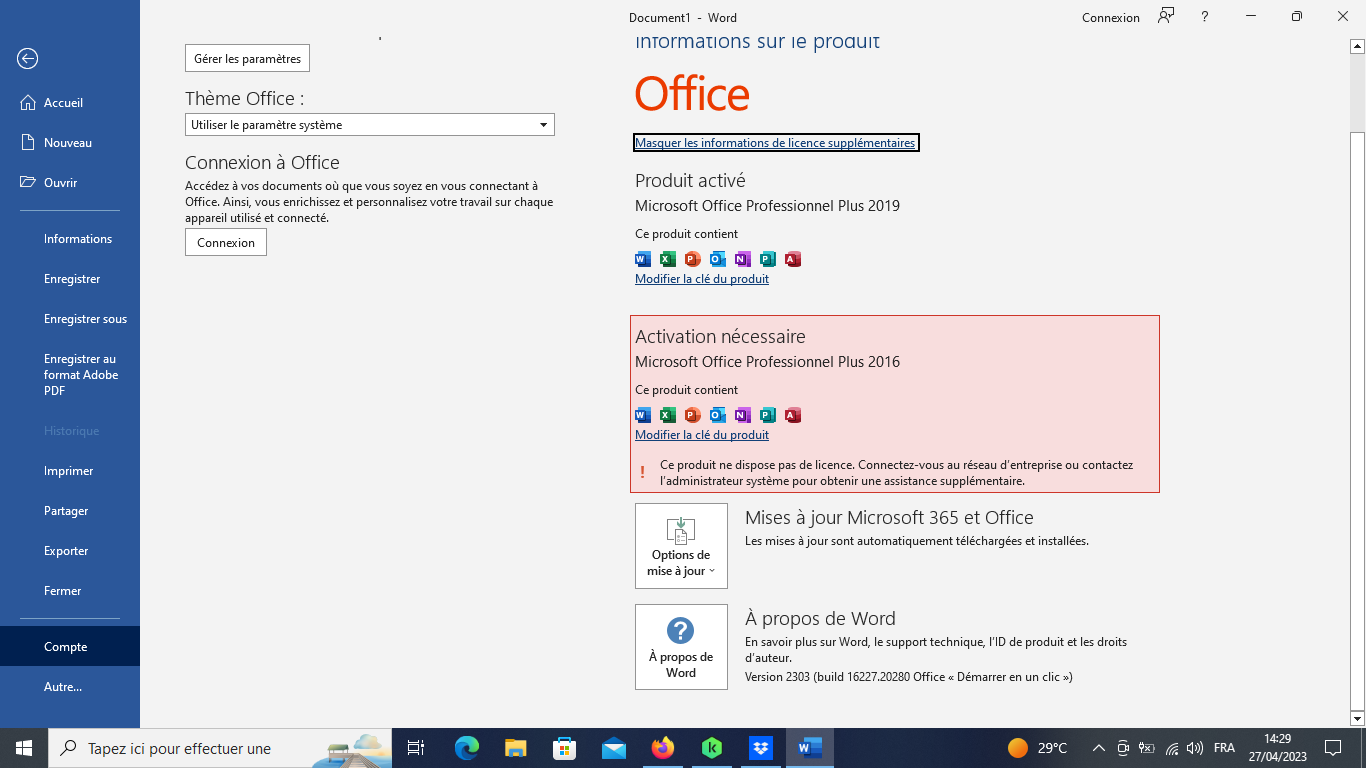This screenshot has width=1366, height=768.
Task: Click the PowerPoint icon under Office Professionnel Plus 2019
Action: pyautogui.click(x=693, y=259)
